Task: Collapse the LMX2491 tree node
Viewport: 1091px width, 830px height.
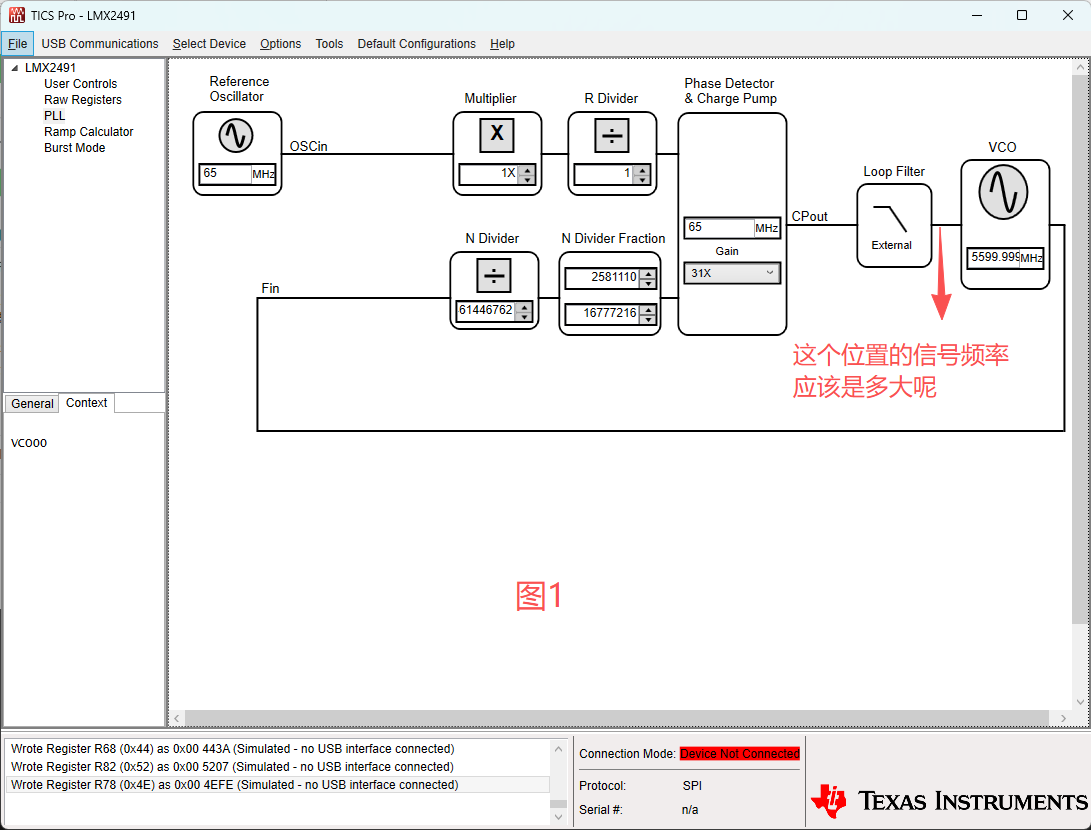Action: point(15,67)
